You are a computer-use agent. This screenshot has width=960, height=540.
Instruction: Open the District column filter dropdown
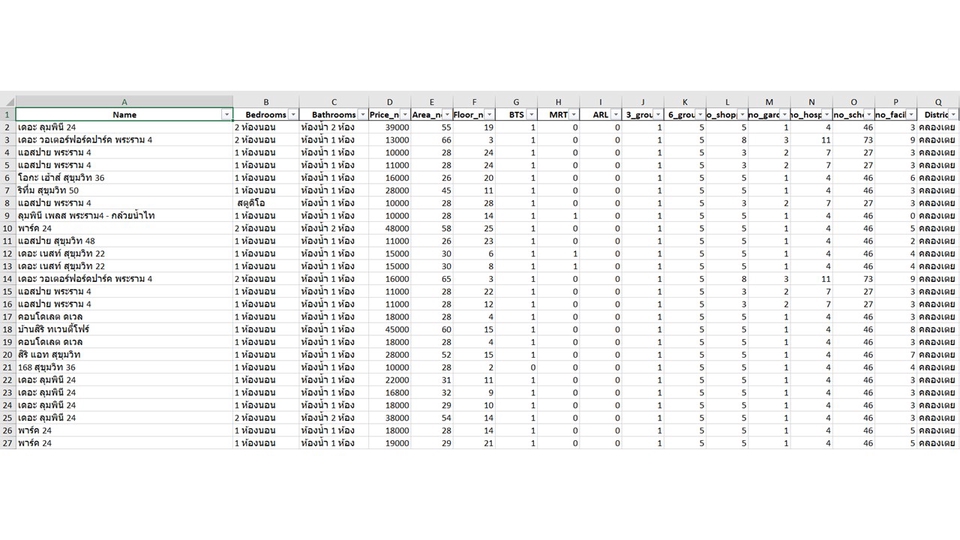click(x=953, y=114)
